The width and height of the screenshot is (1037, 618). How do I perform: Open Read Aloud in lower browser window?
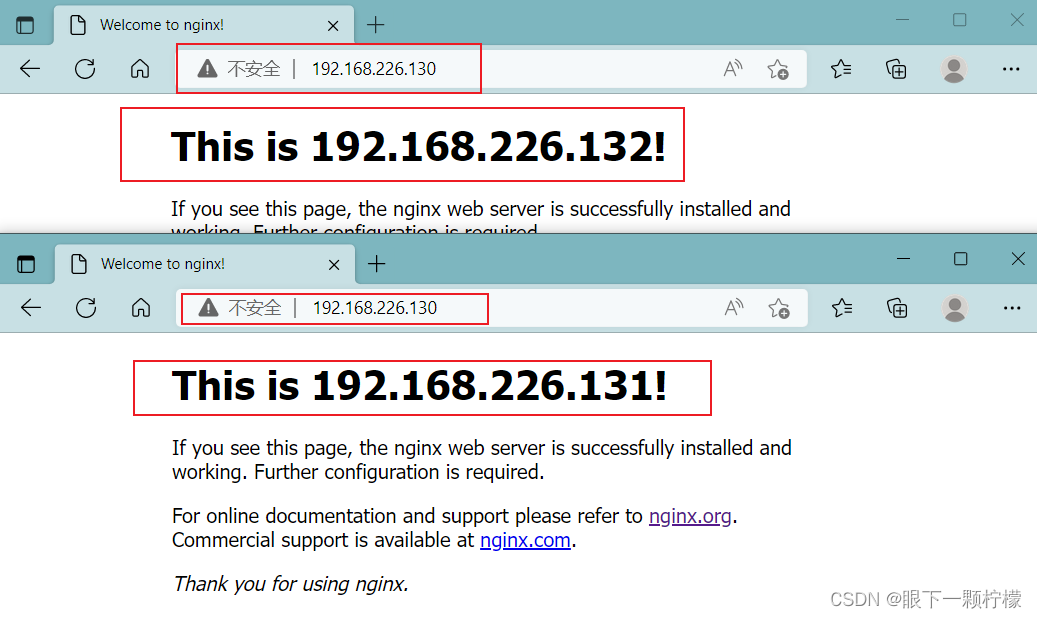[x=734, y=308]
